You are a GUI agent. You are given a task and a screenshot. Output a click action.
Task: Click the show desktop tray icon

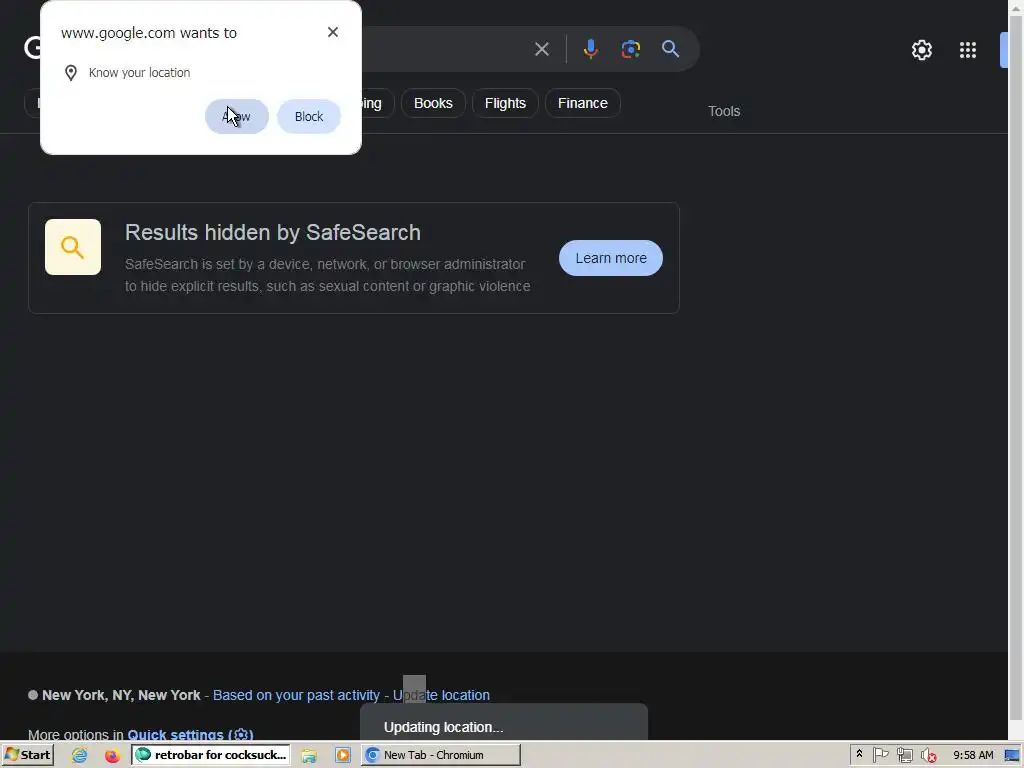(1012, 756)
